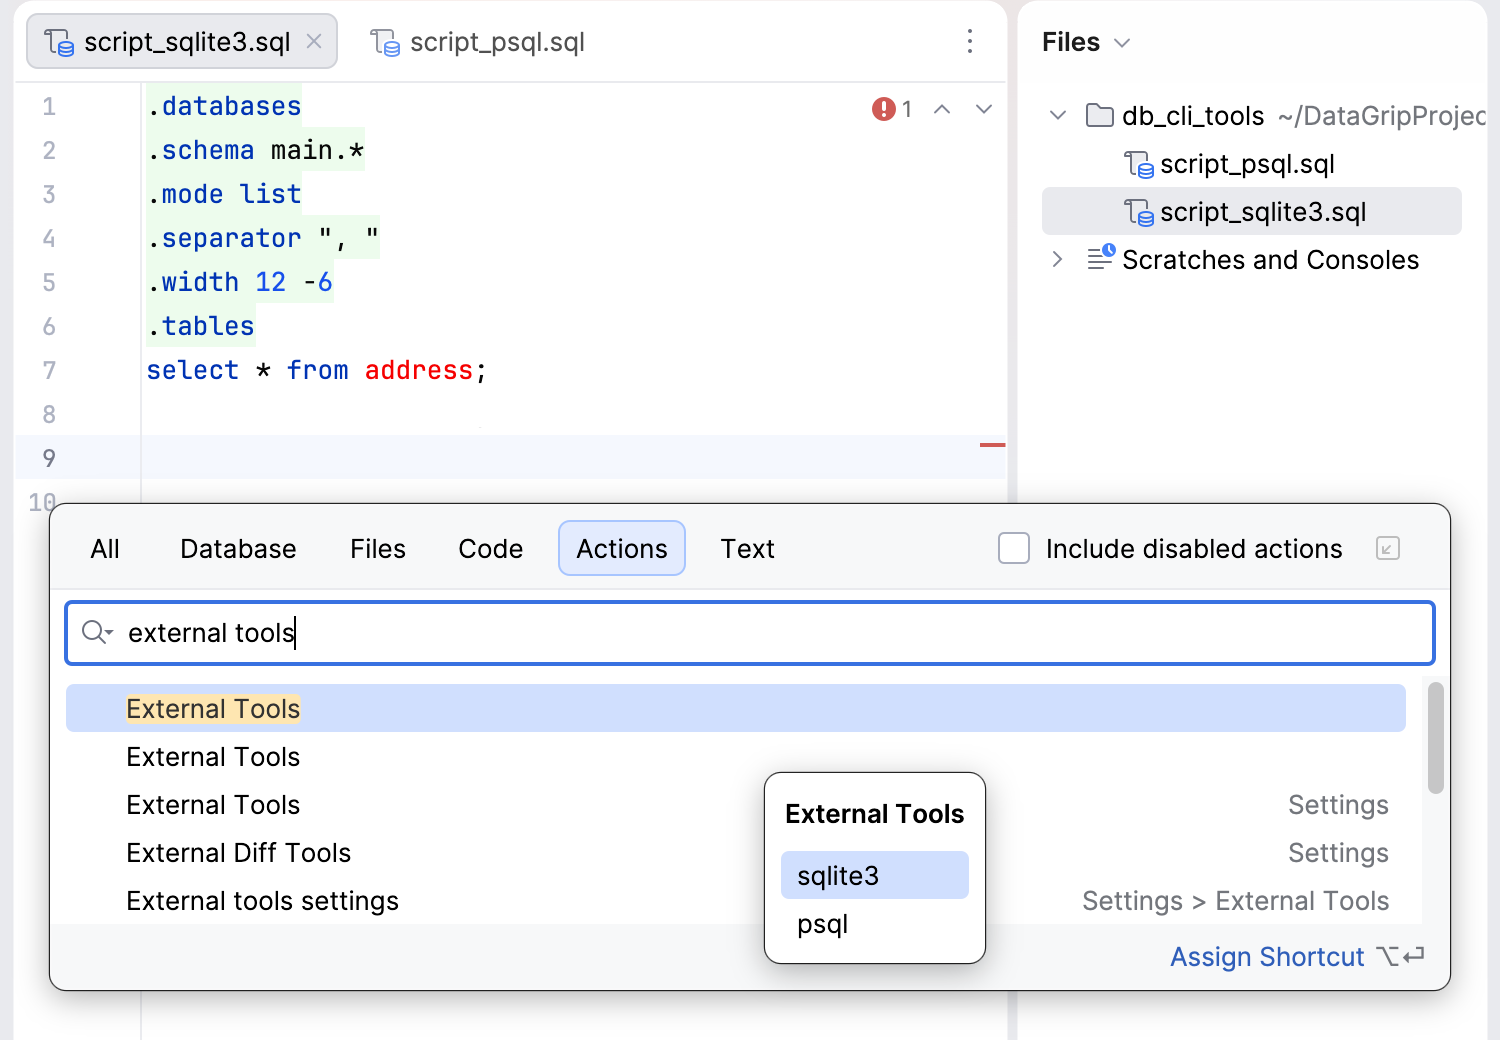The height and width of the screenshot is (1040, 1500).
Task: Enable Include disabled actions checkbox
Action: point(1014,548)
